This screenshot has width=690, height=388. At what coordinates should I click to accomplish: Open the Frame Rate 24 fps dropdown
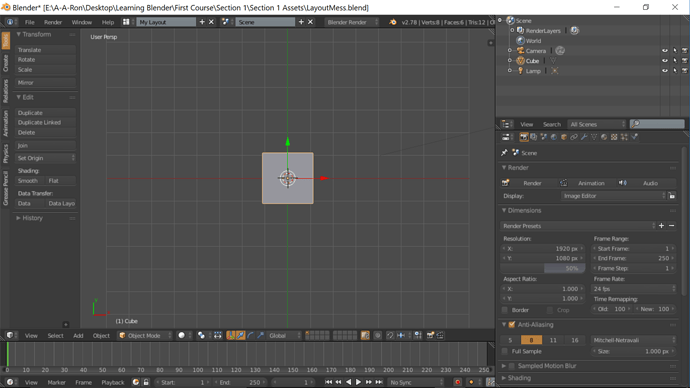click(634, 289)
